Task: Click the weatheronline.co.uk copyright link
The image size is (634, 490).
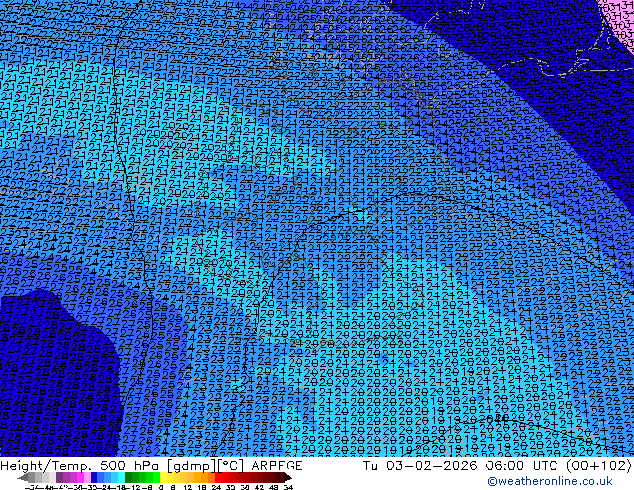Action: [x=550, y=481]
